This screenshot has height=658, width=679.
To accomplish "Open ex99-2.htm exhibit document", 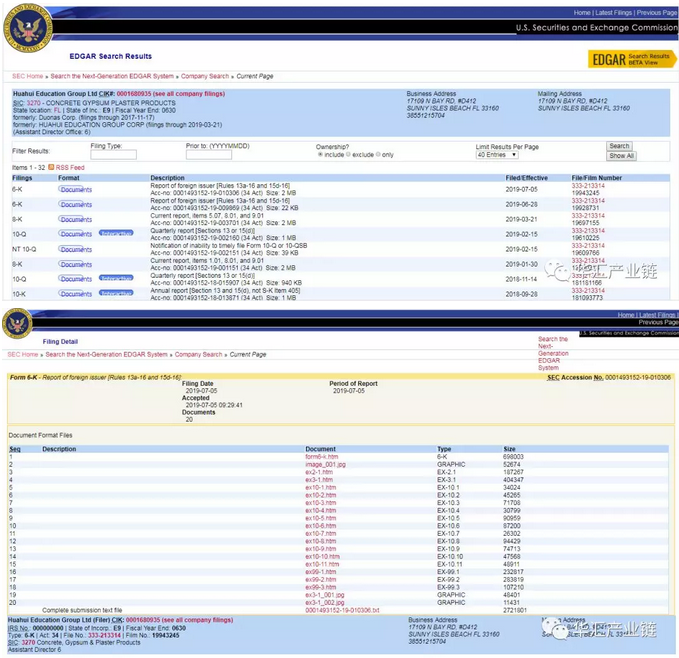I will pyautogui.click(x=320, y=580).
